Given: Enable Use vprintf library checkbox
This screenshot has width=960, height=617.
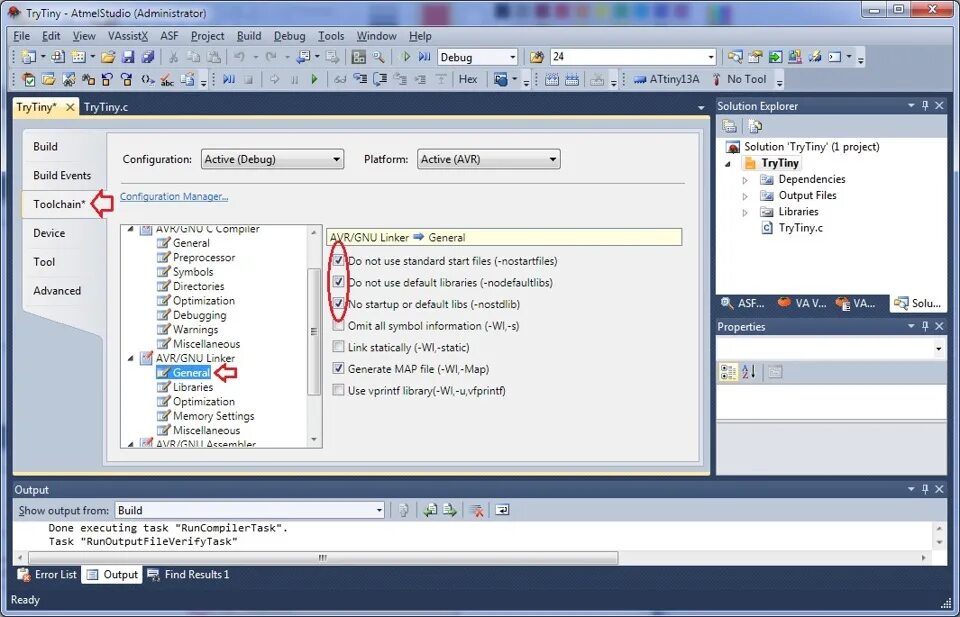Looking at the screenshot, I should coord(338,391).
